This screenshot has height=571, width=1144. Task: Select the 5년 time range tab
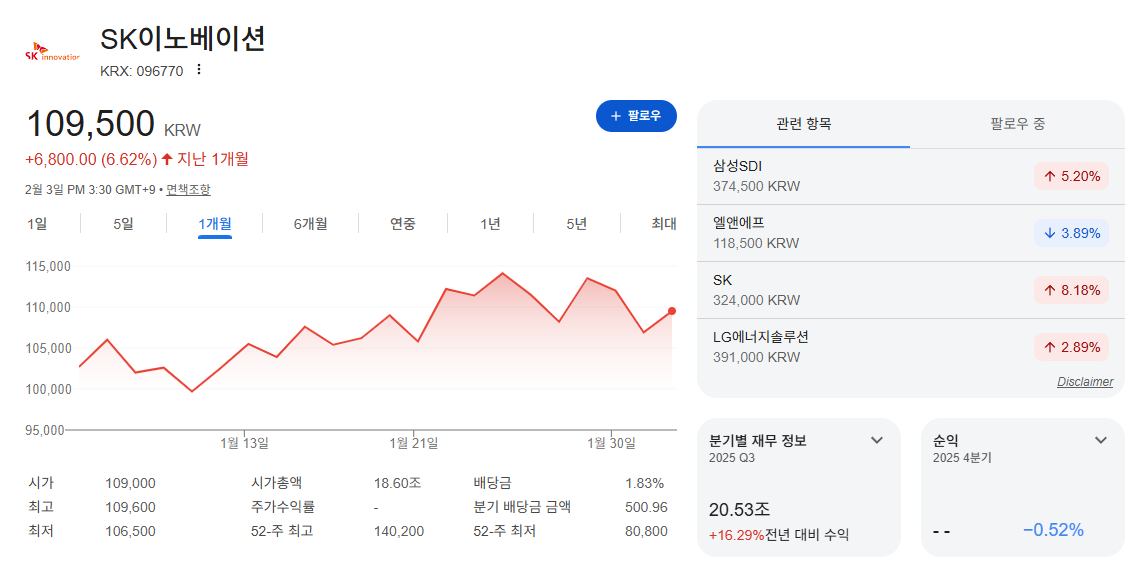pyautogui.click(x=576, y=224)
